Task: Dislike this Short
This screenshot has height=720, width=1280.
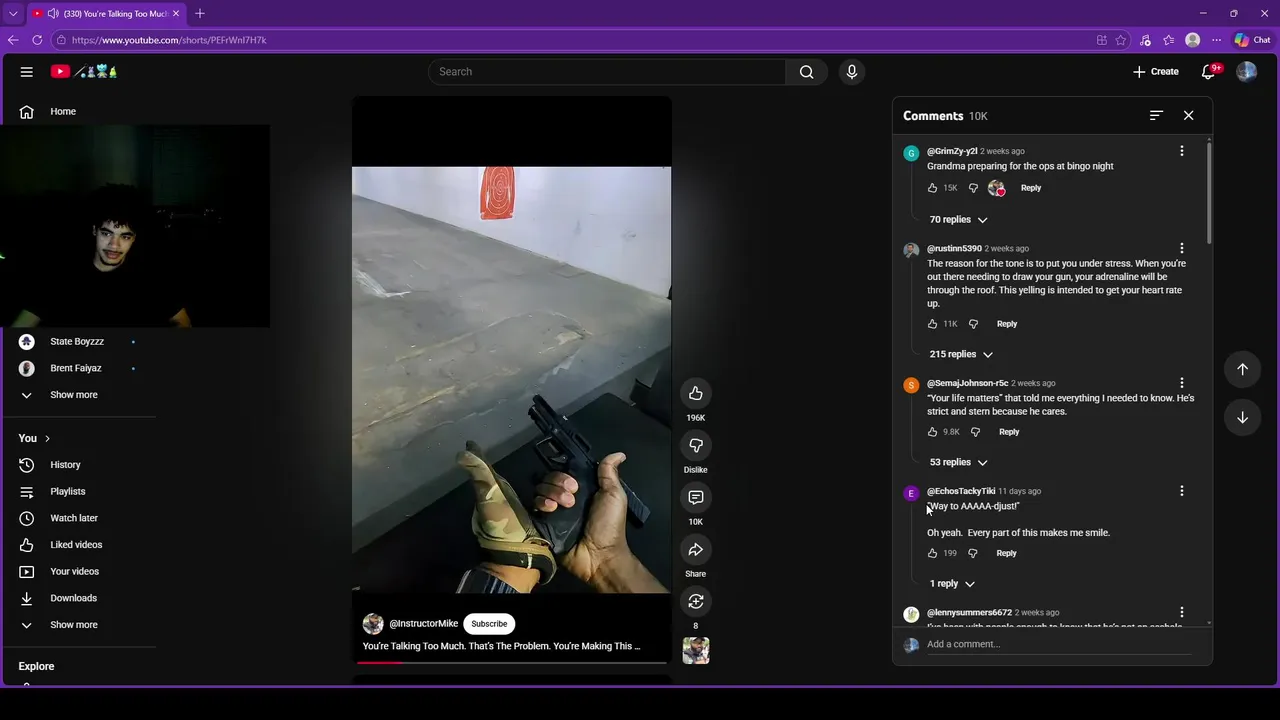Action: [696, 446]
